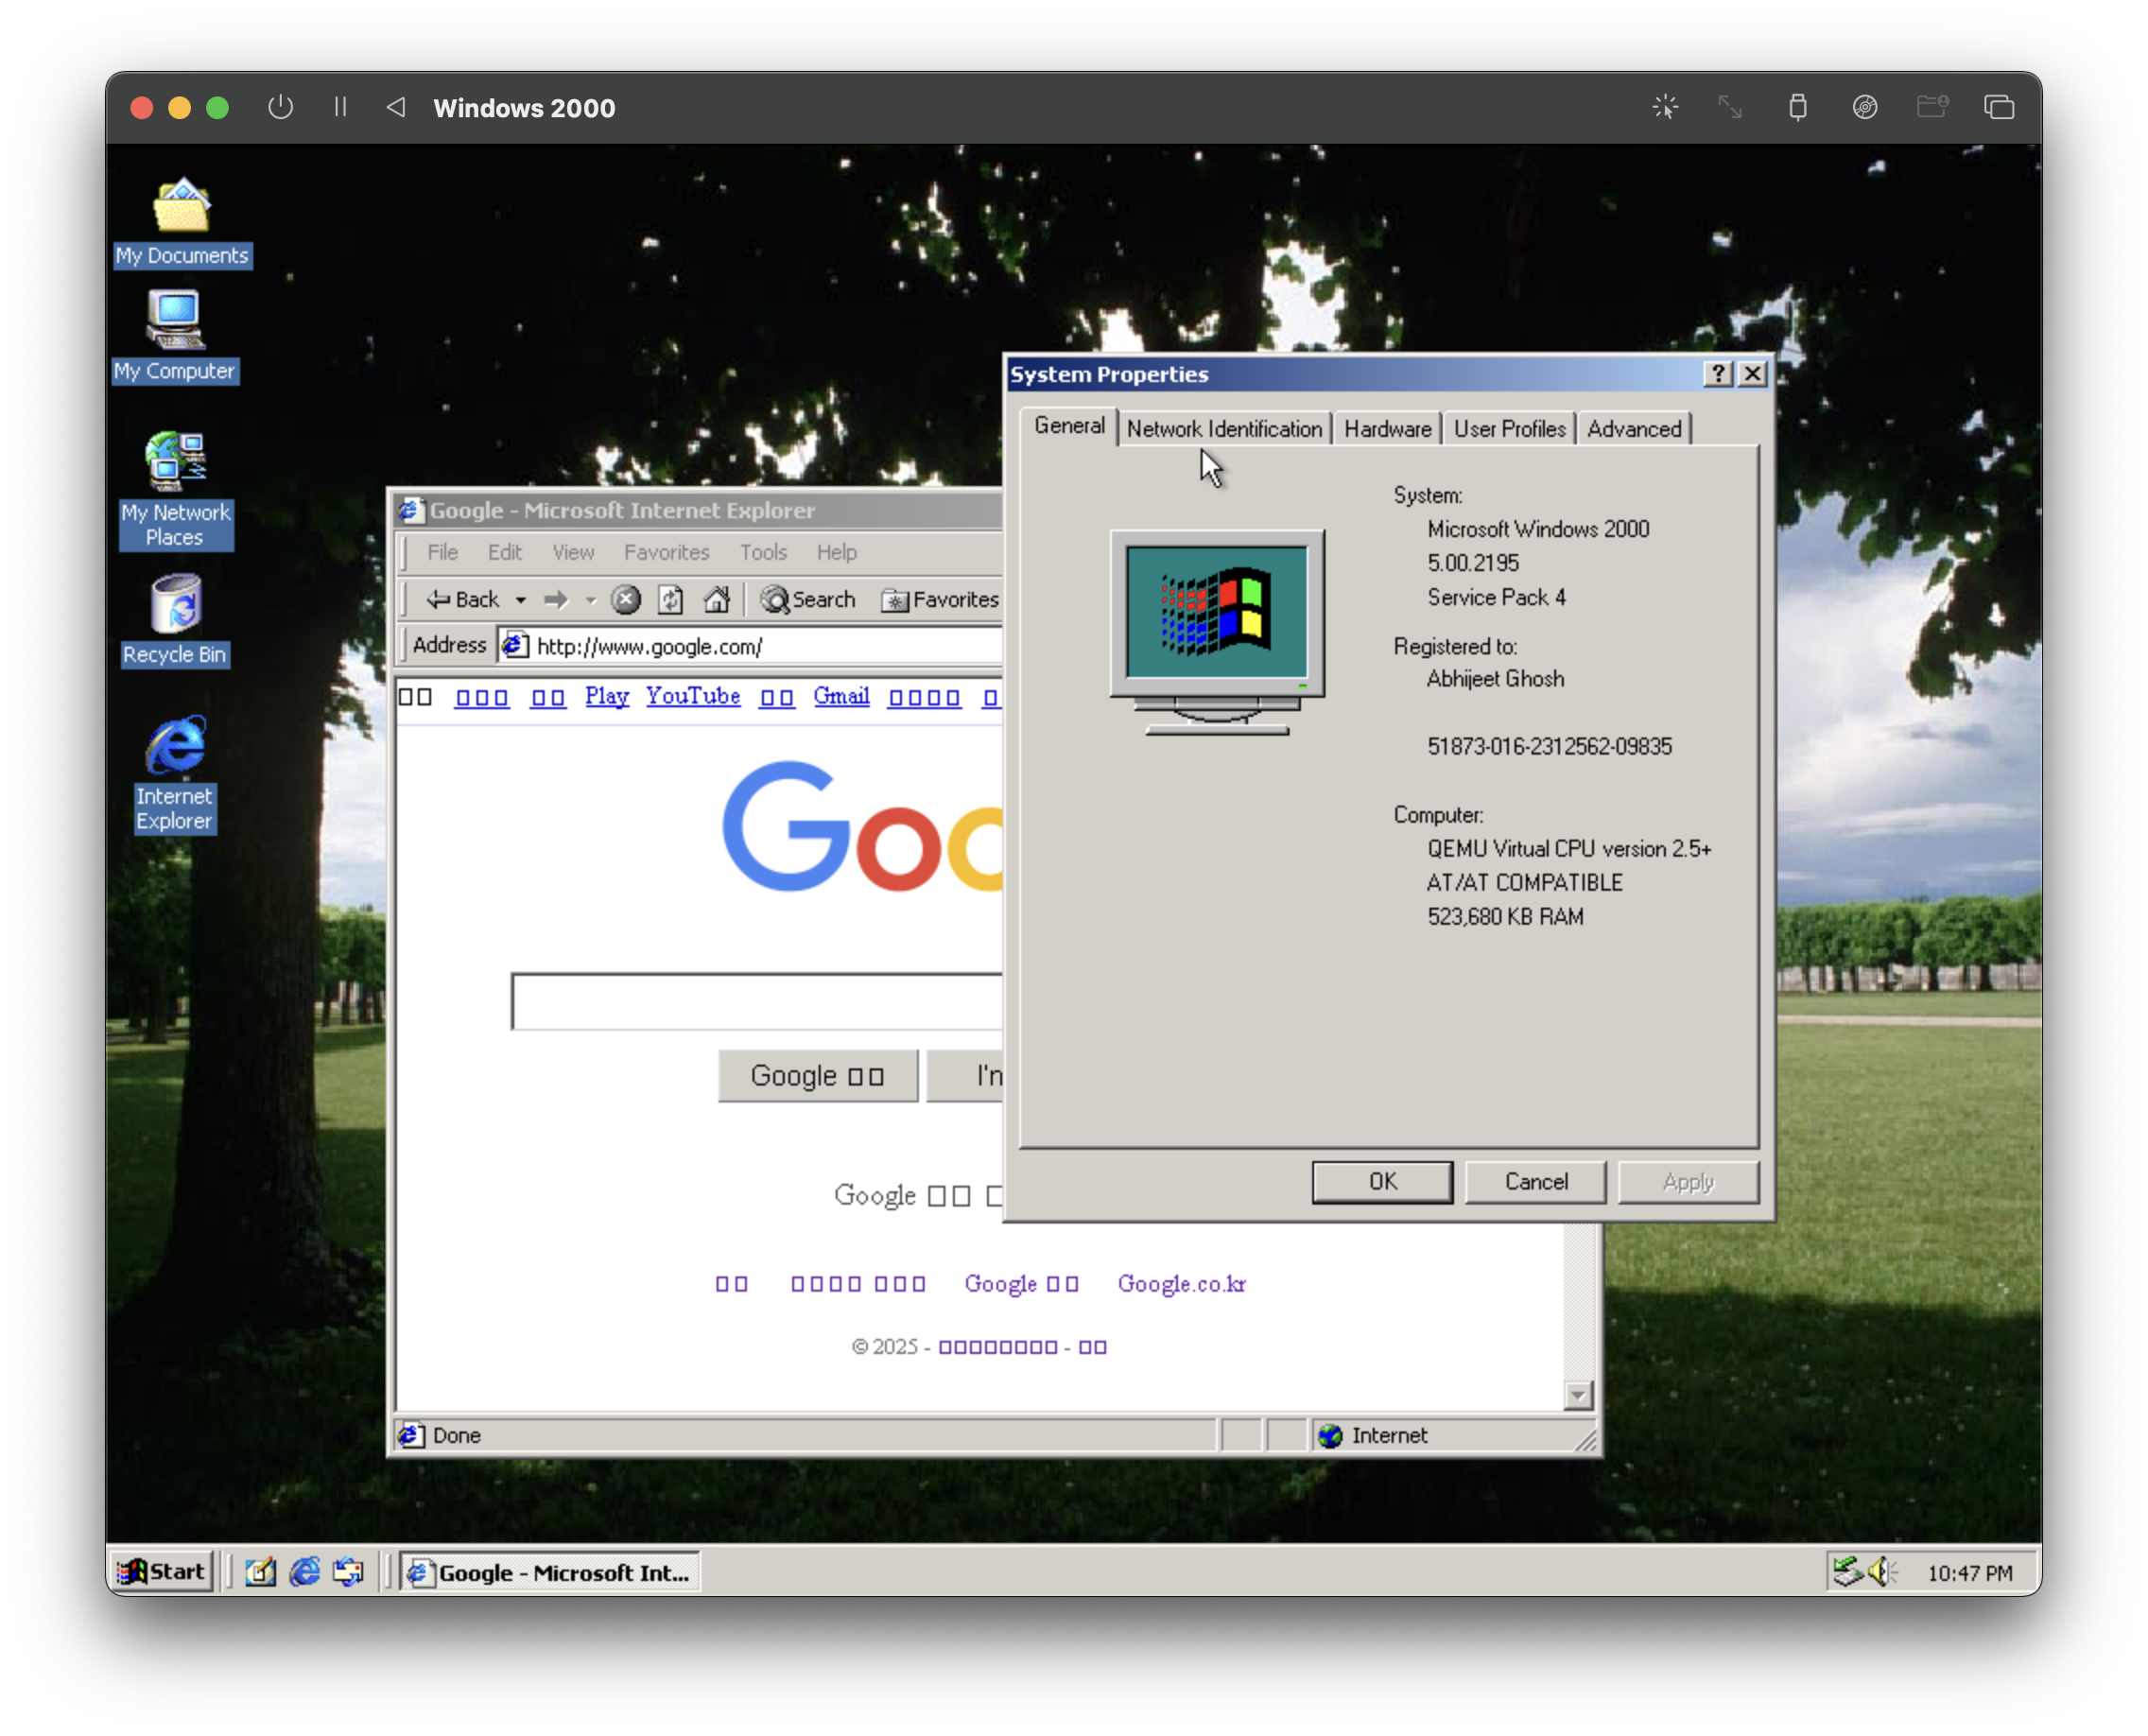Click the volume speaker tray icon

(x=1880, y=1573)
